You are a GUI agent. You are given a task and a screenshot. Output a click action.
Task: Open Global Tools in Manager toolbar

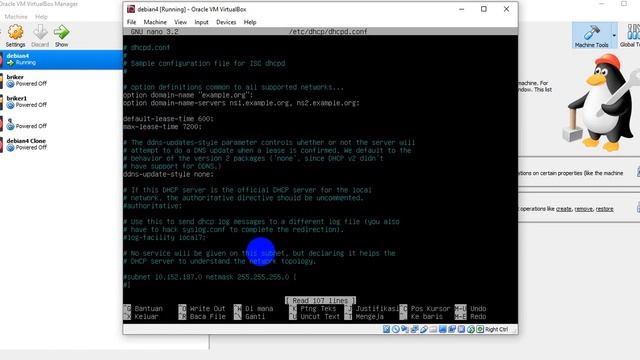[631, 36]
